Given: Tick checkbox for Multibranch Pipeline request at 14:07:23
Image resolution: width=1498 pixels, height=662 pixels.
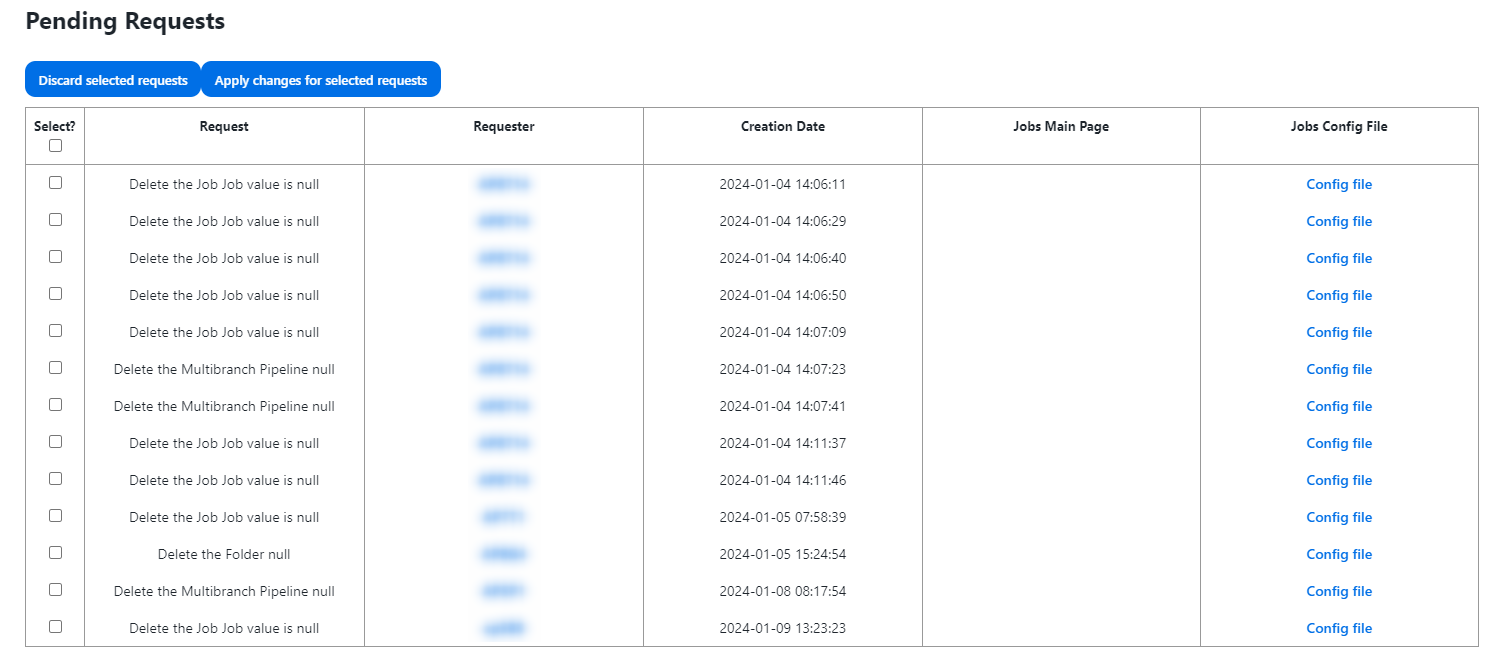Looking at the screenshot, I should pyautogui.click(x=55, y=368).
